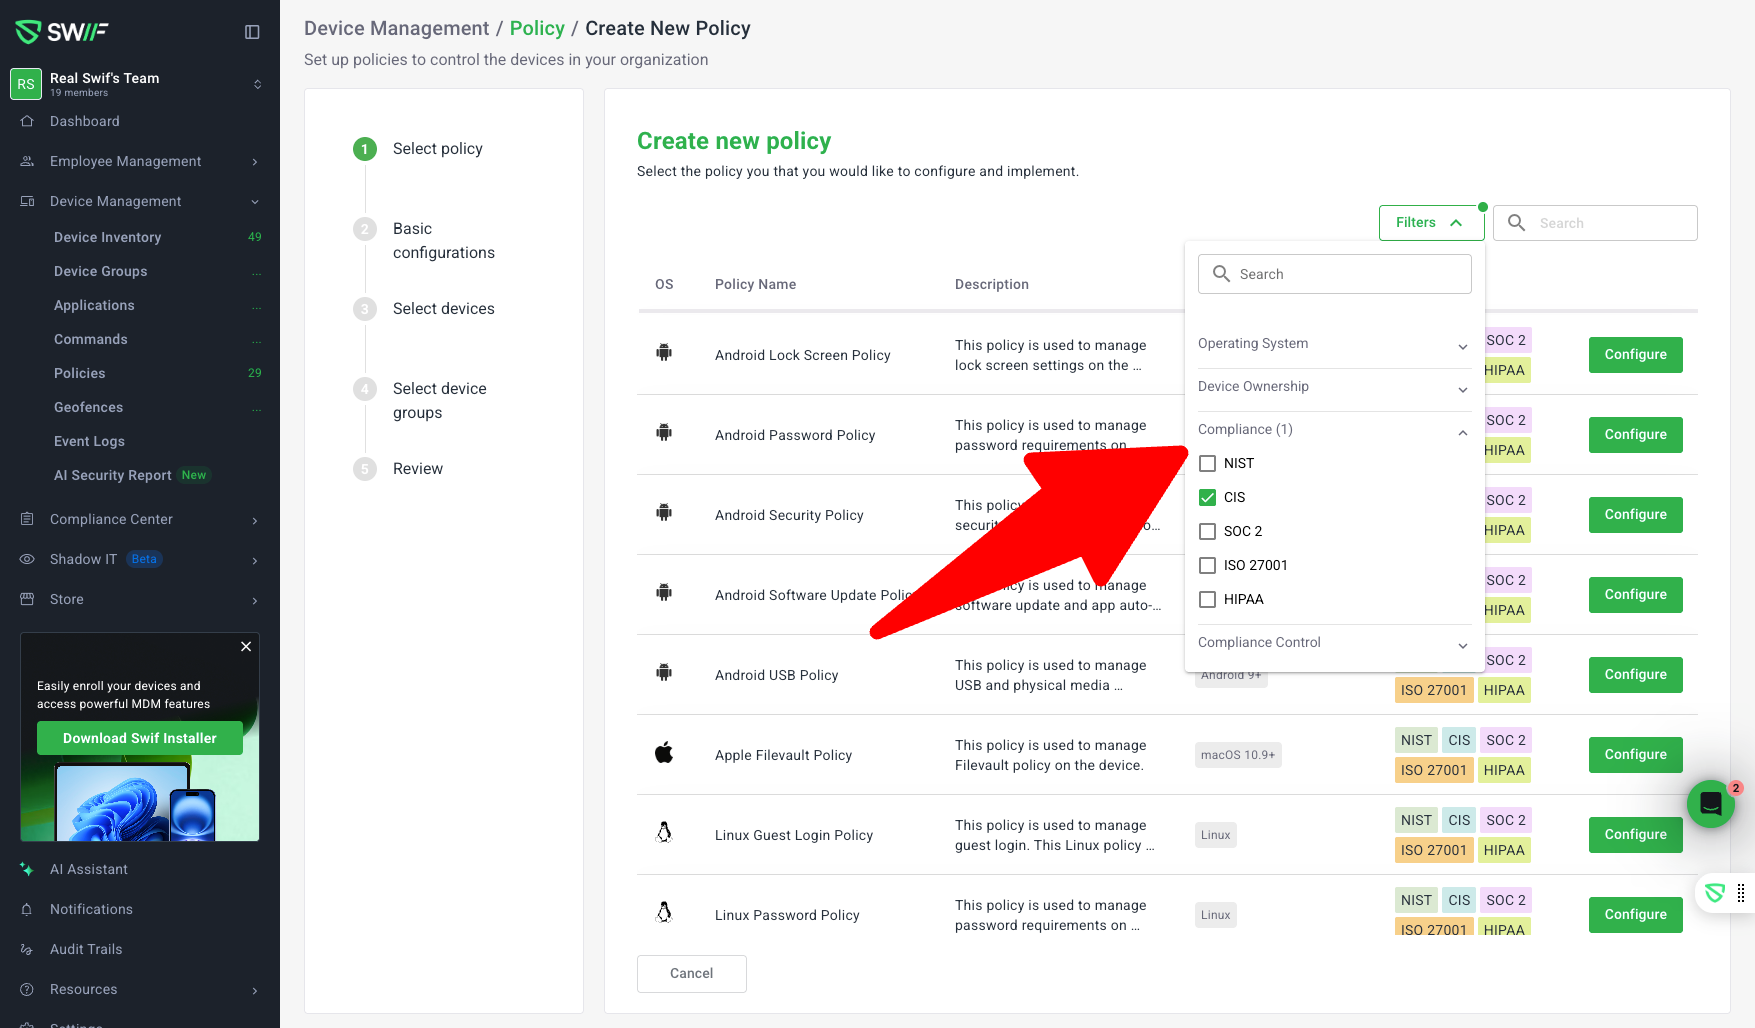This screenshot has width=1755, height=1028.
Task: Configure the Android Lock Screen Policy
Action: [x=1635, y=355]
